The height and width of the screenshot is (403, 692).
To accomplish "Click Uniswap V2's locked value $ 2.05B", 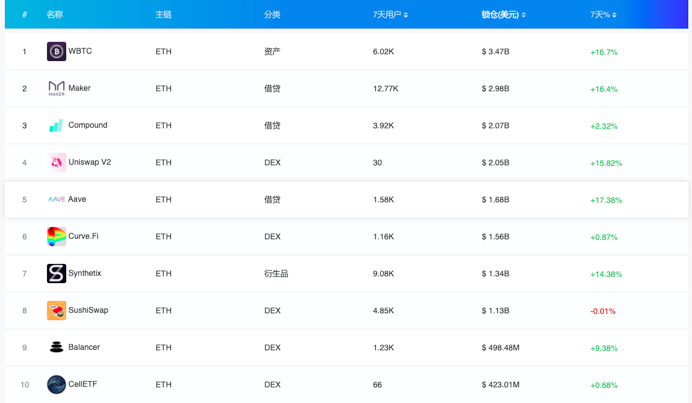I will coord(495,163).
